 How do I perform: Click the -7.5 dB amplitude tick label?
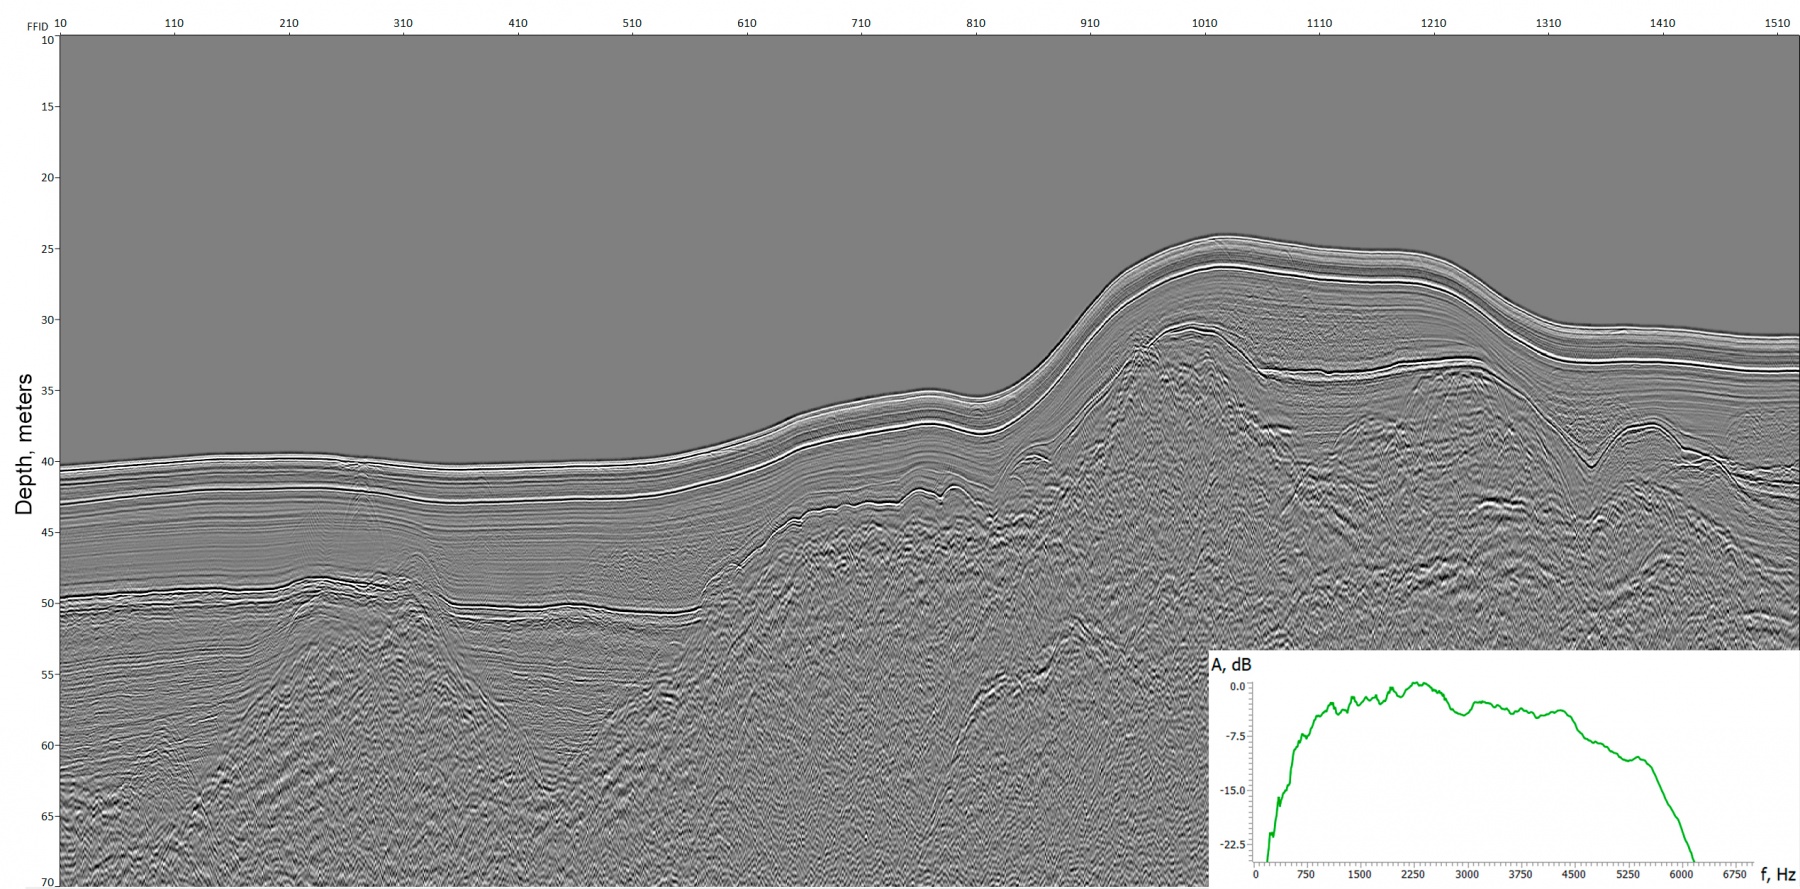point(1235,737)
